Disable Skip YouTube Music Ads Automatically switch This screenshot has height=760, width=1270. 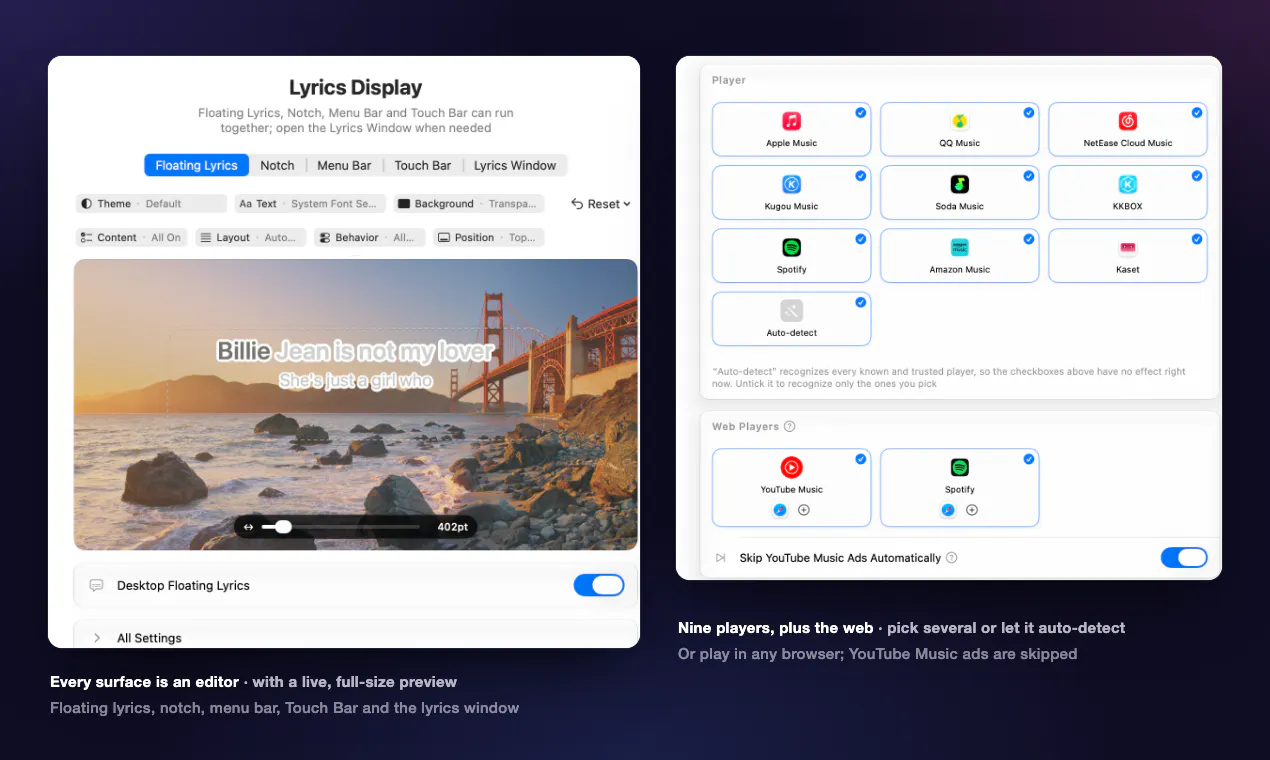[1184, 558]
